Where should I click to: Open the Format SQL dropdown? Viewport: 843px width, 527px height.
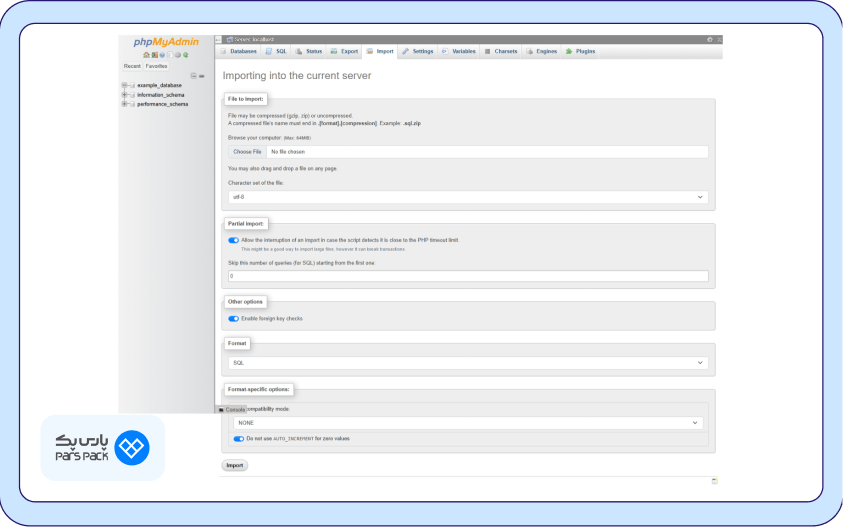coord(468,363)
